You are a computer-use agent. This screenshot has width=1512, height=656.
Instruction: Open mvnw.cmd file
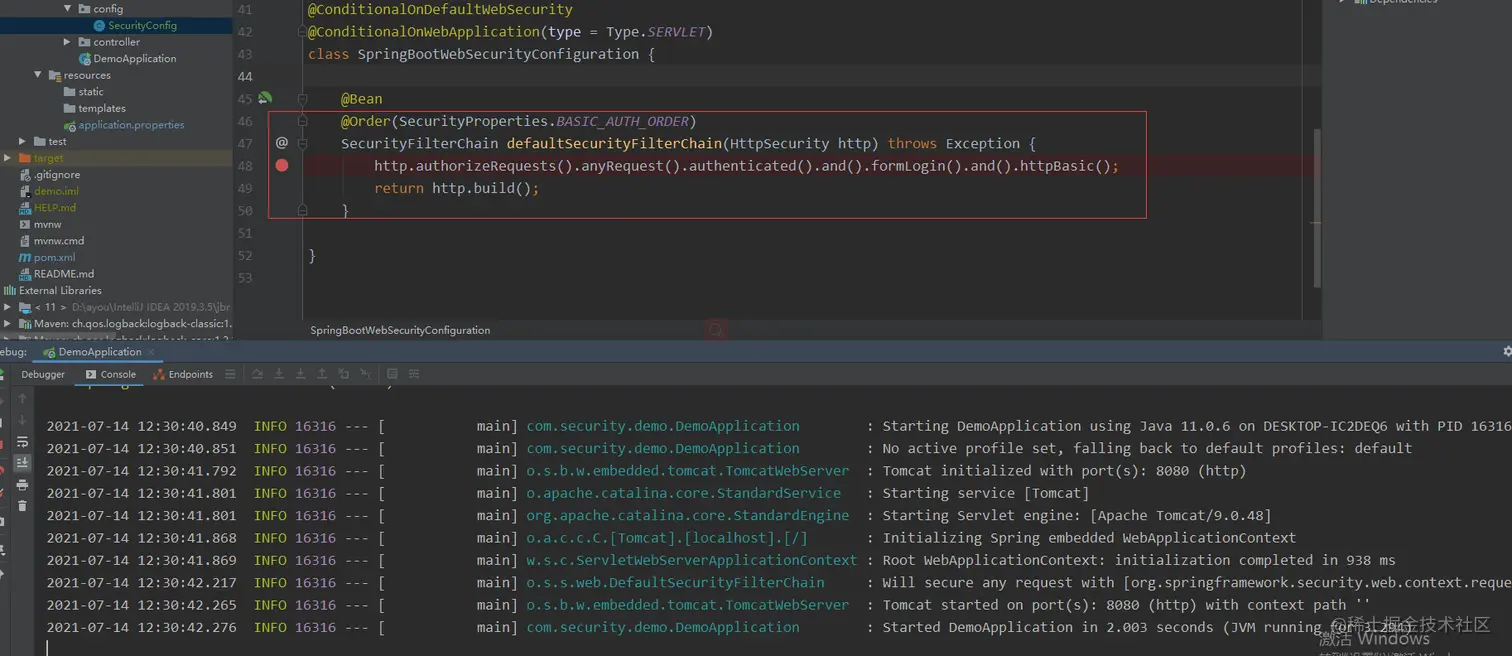point(51,241)
